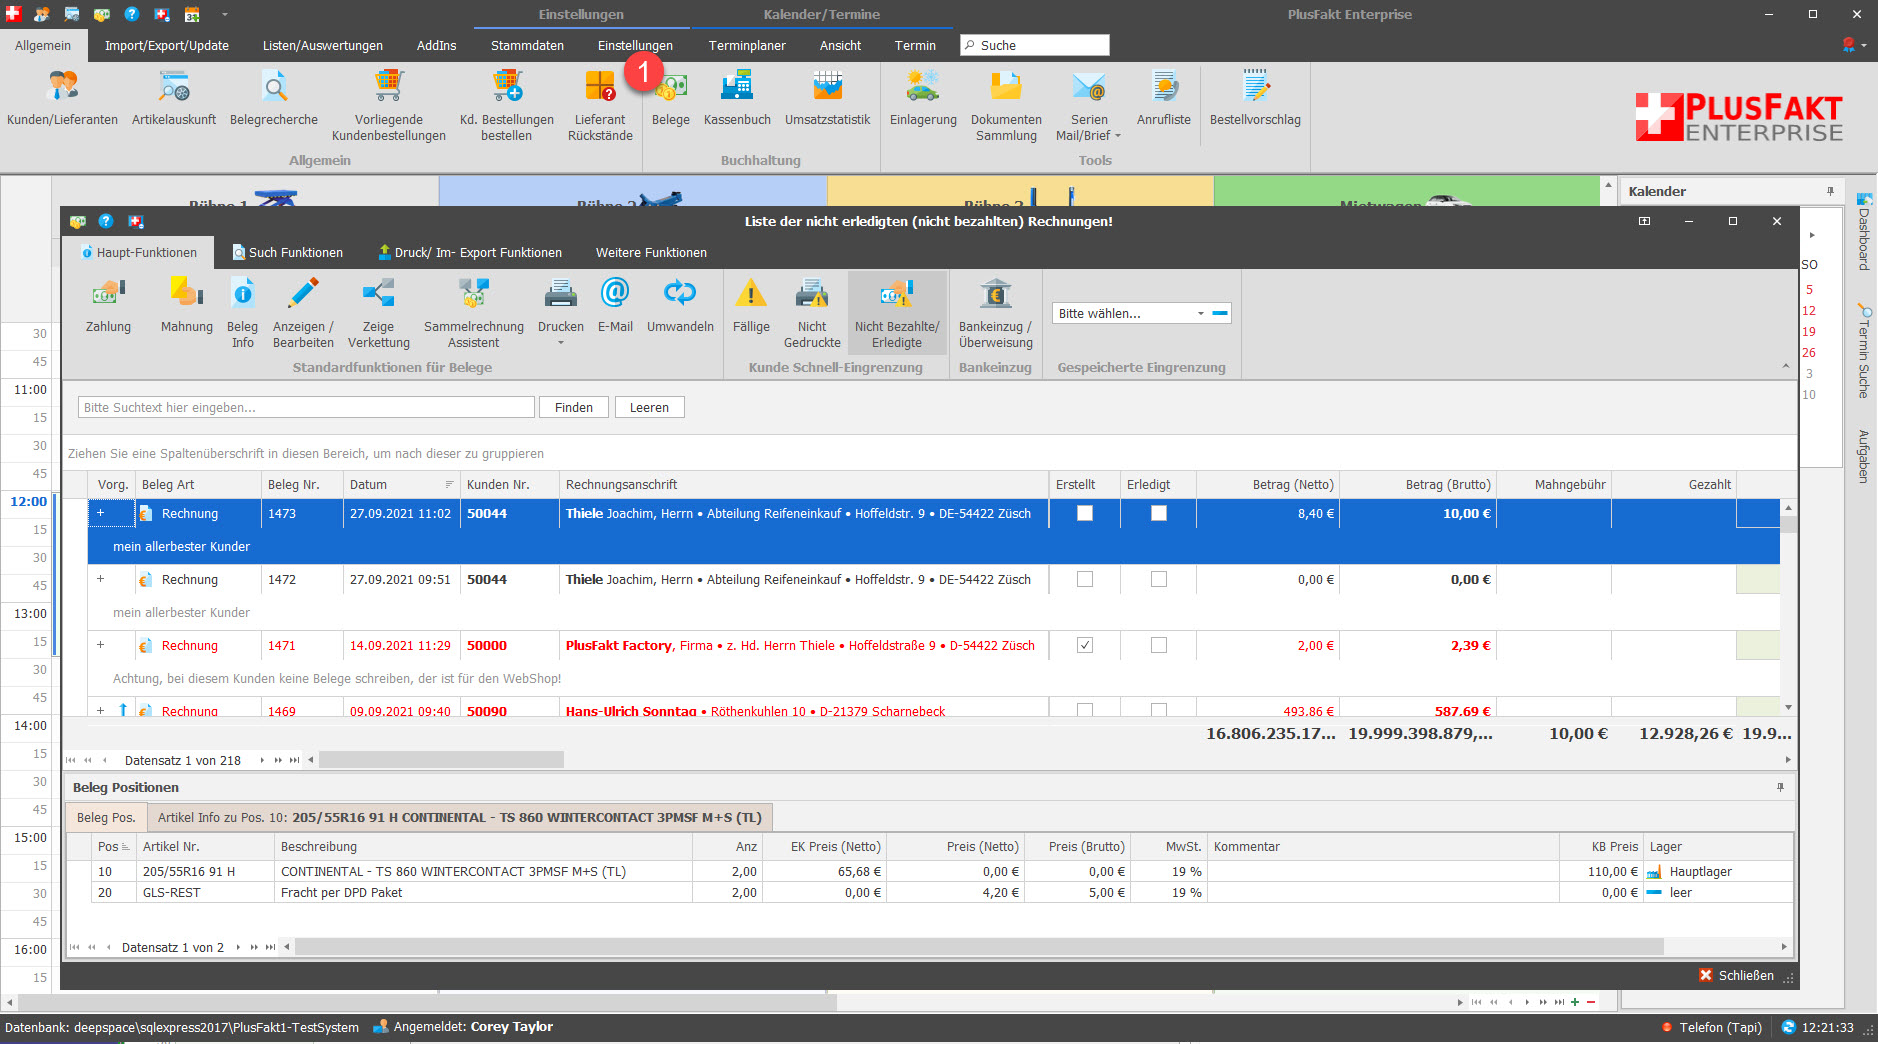Switch to Artikel Info zu Pos. 10 tab
Screen dimensions: 1878x1044
pos(460,817)
